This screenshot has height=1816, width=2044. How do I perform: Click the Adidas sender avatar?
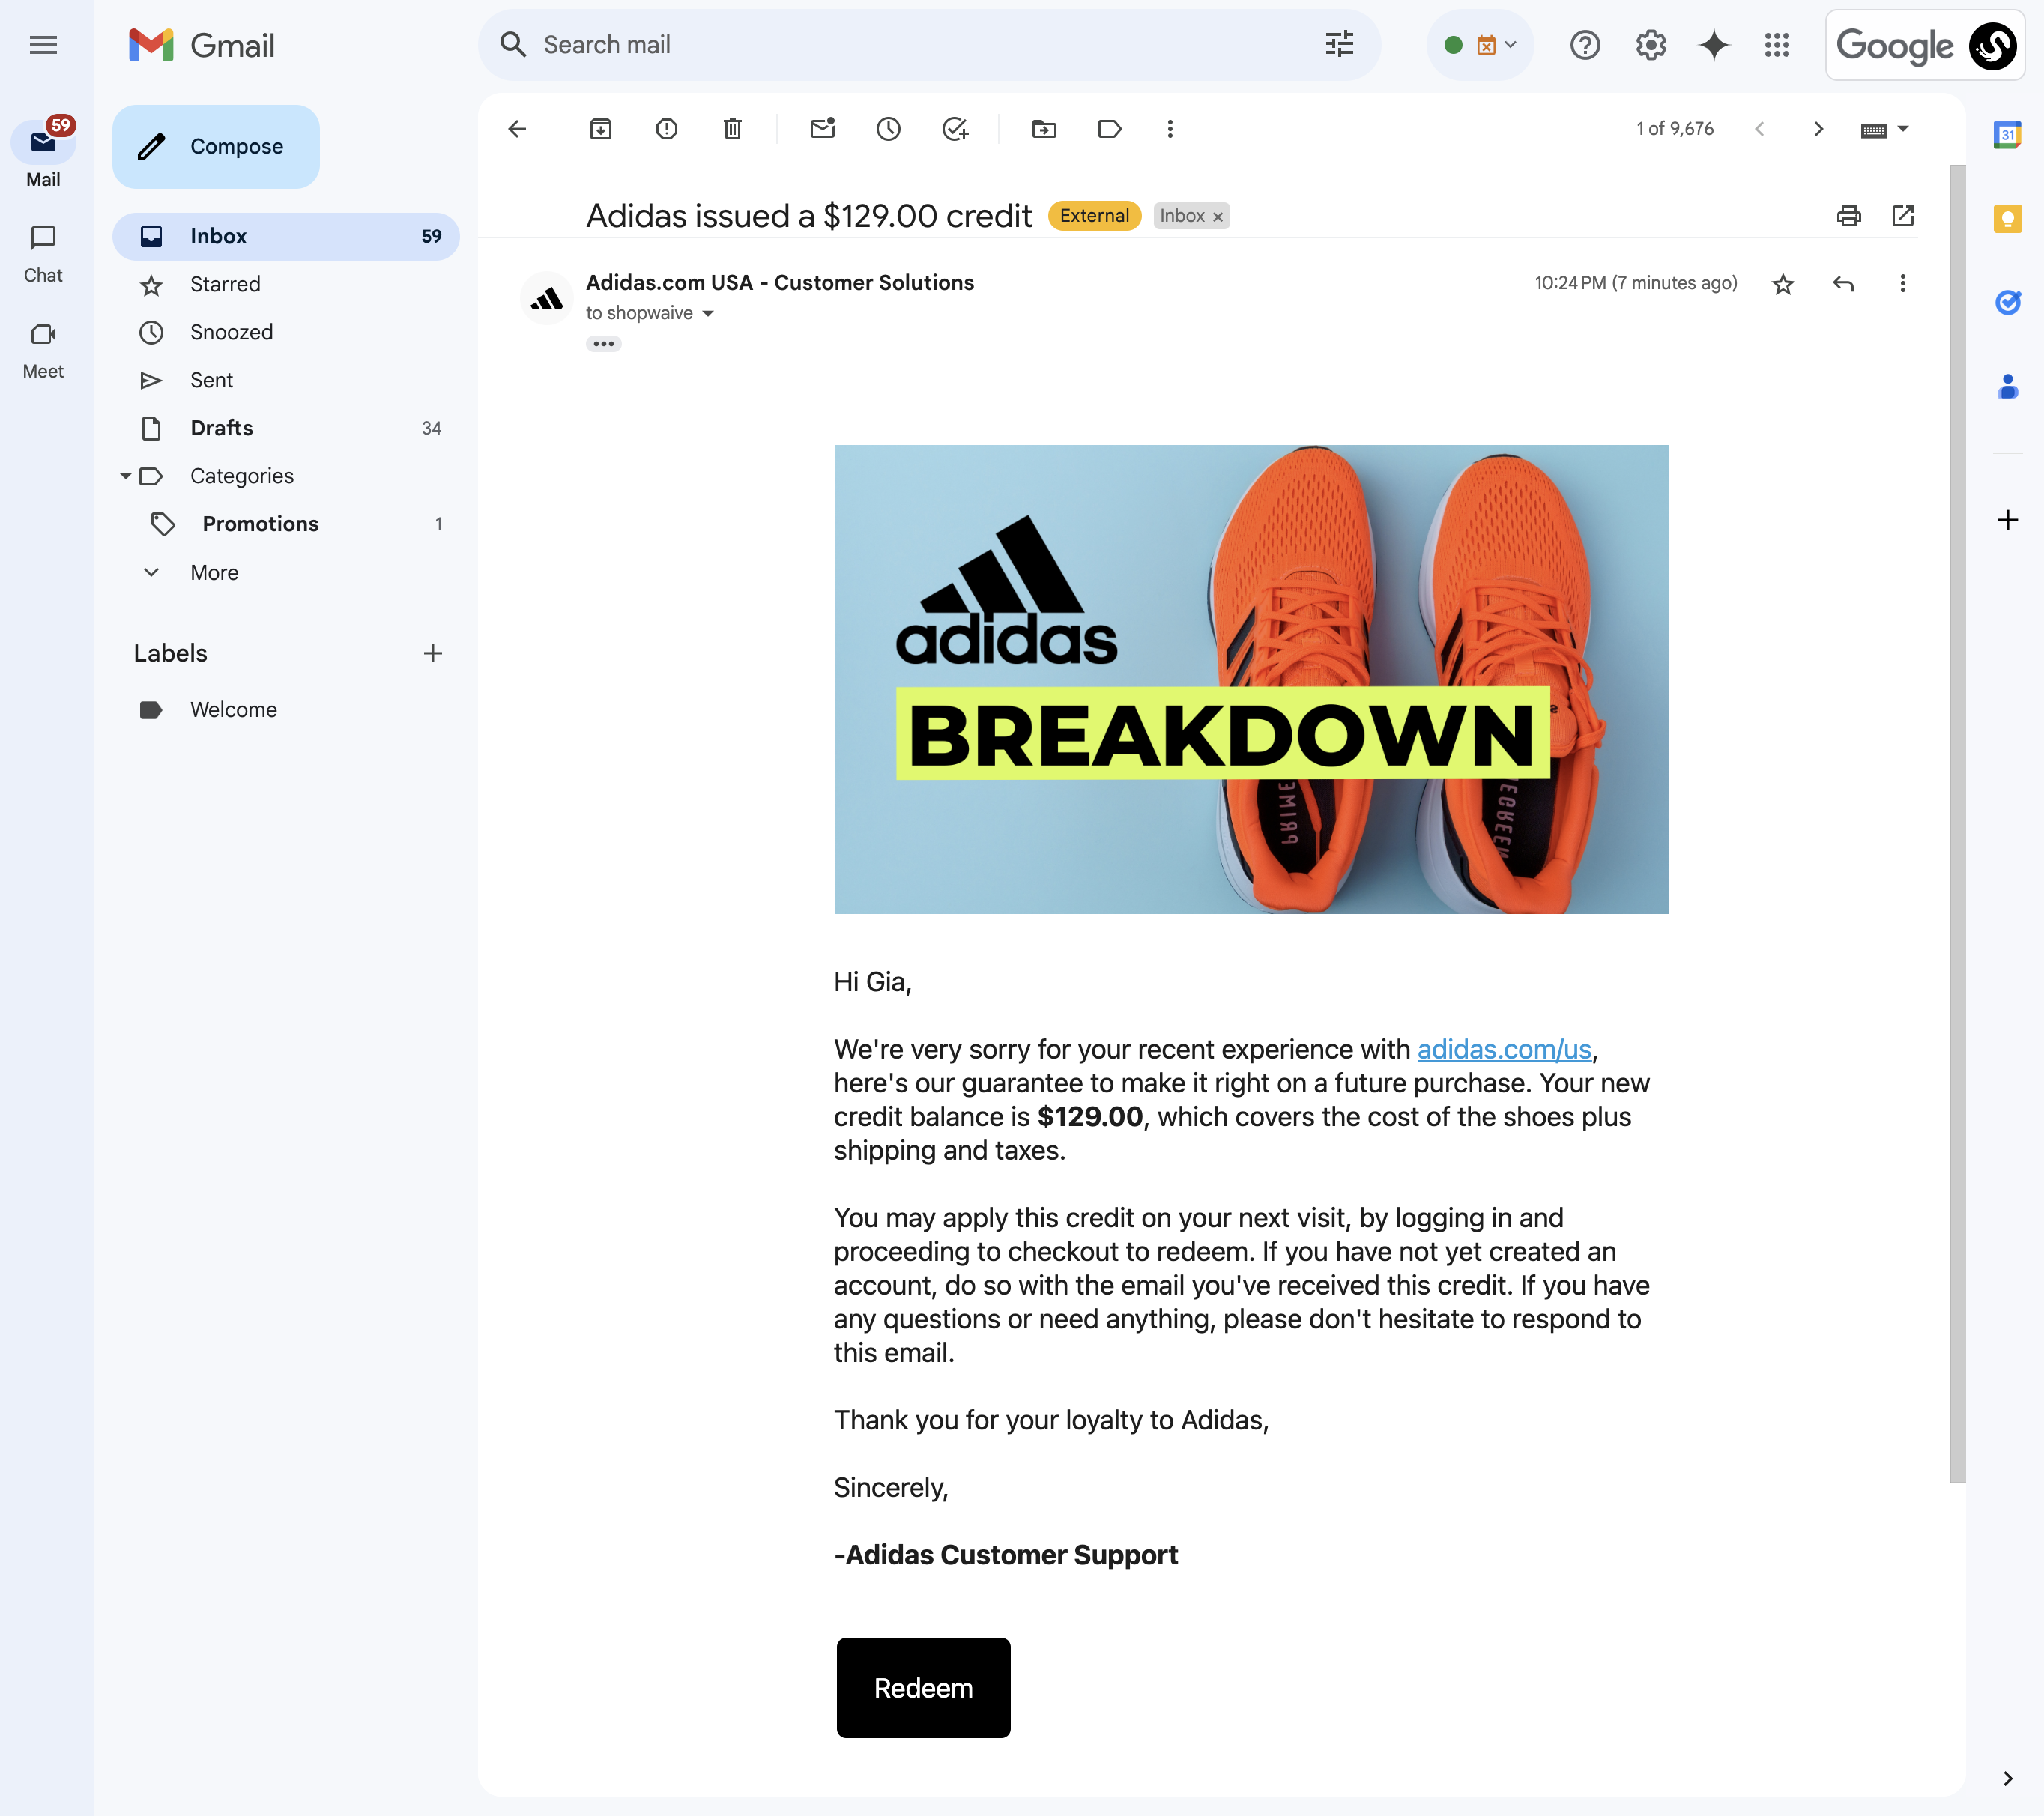pos(547,298)
